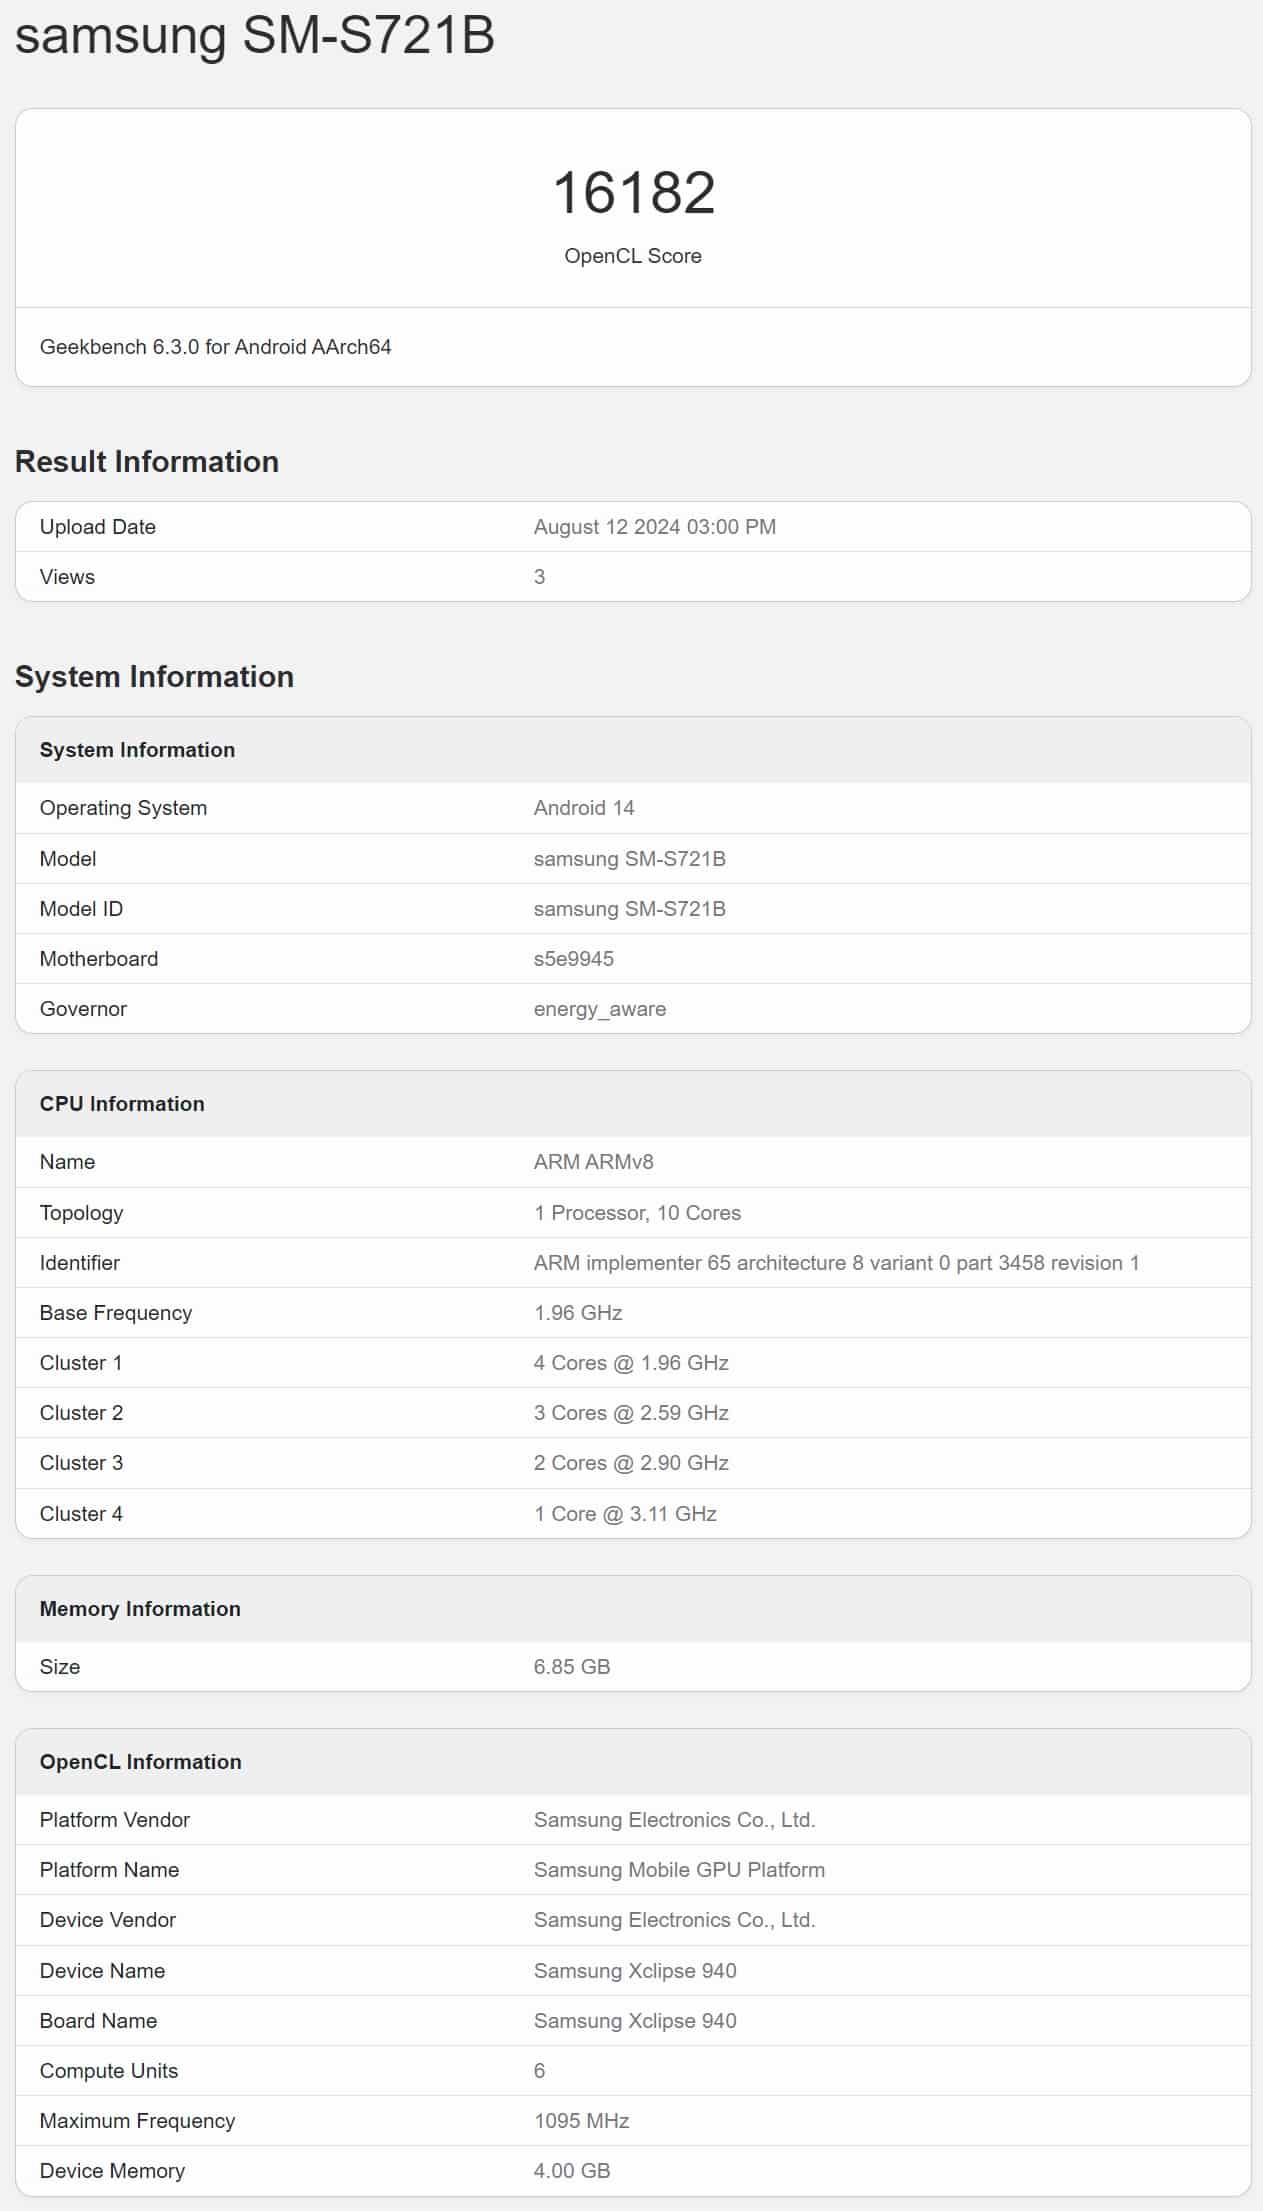This screenshot has height=2211, width=1263.
Task: Select the 16182 OpenCL score number
Action: (633, 192)
